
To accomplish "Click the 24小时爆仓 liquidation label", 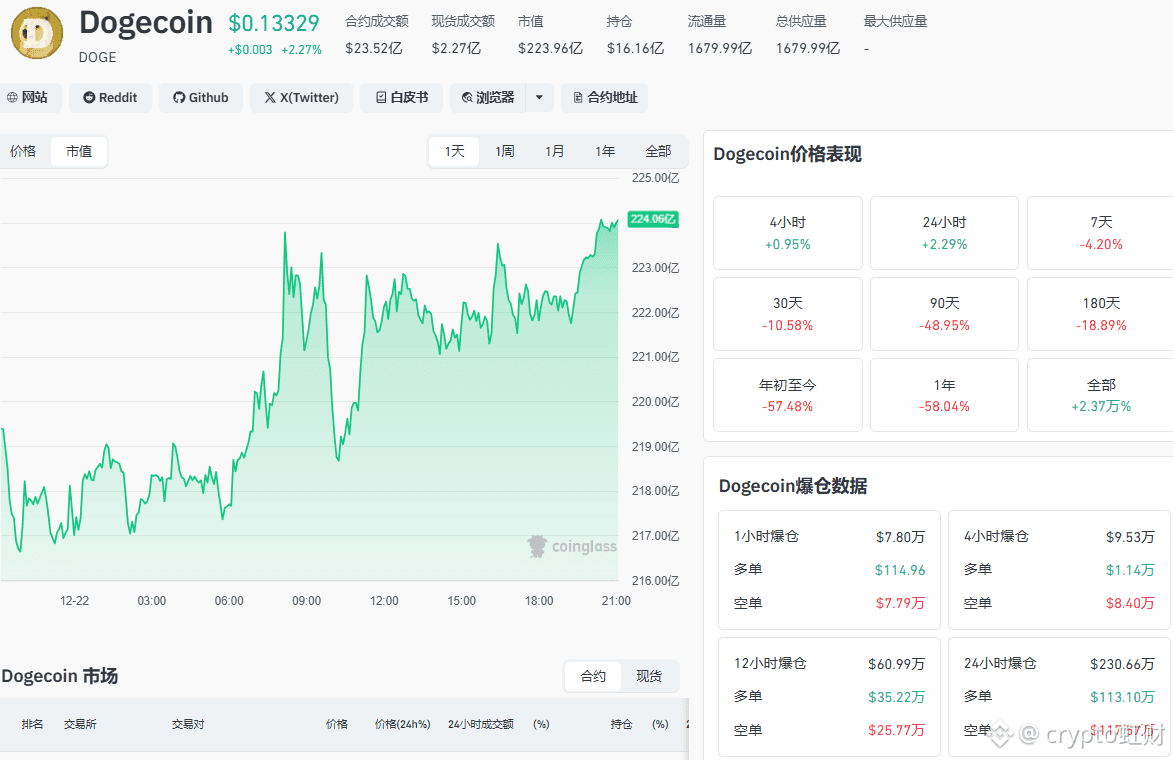I will [x=999, y=664].
